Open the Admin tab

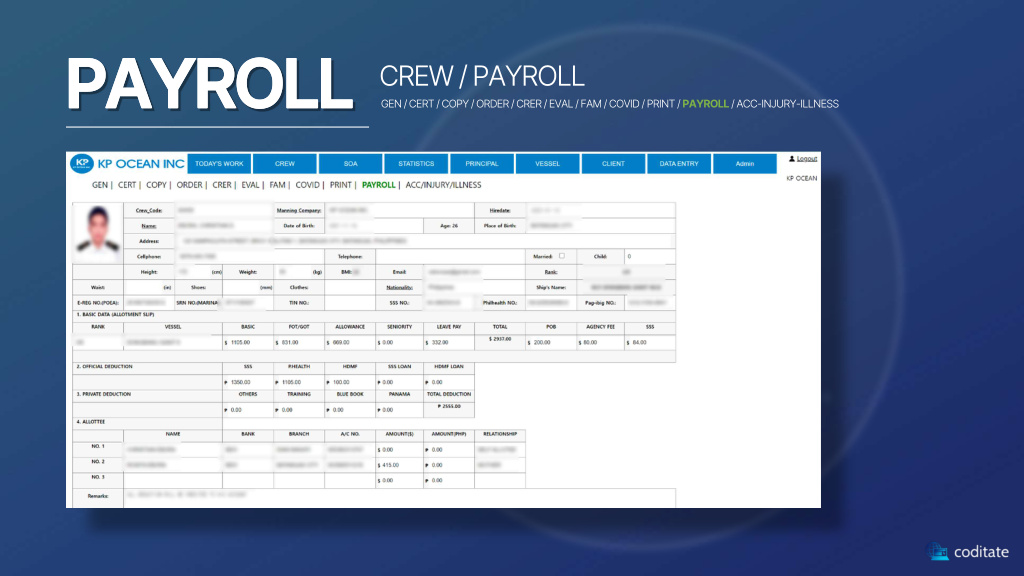[x=745, y=164]
